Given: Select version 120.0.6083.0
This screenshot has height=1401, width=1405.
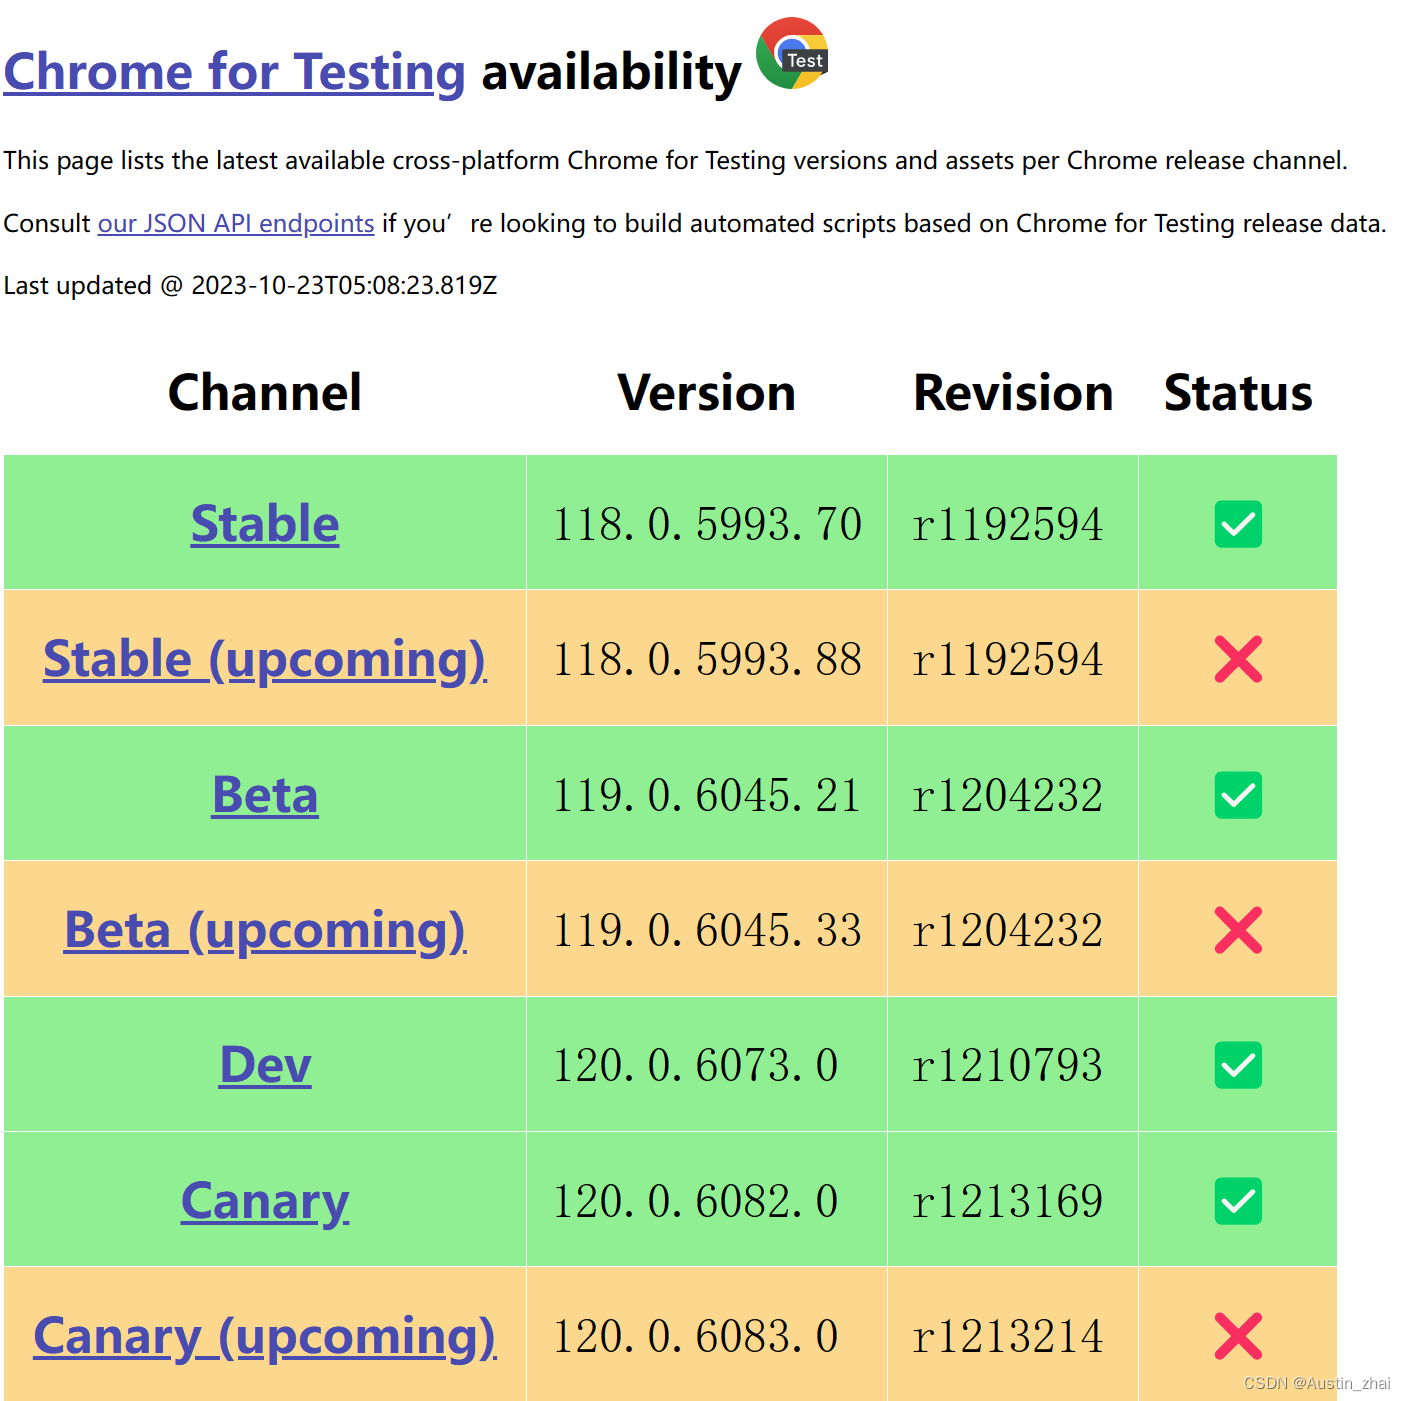Looking at the screenshot, I should [696, 1336].
